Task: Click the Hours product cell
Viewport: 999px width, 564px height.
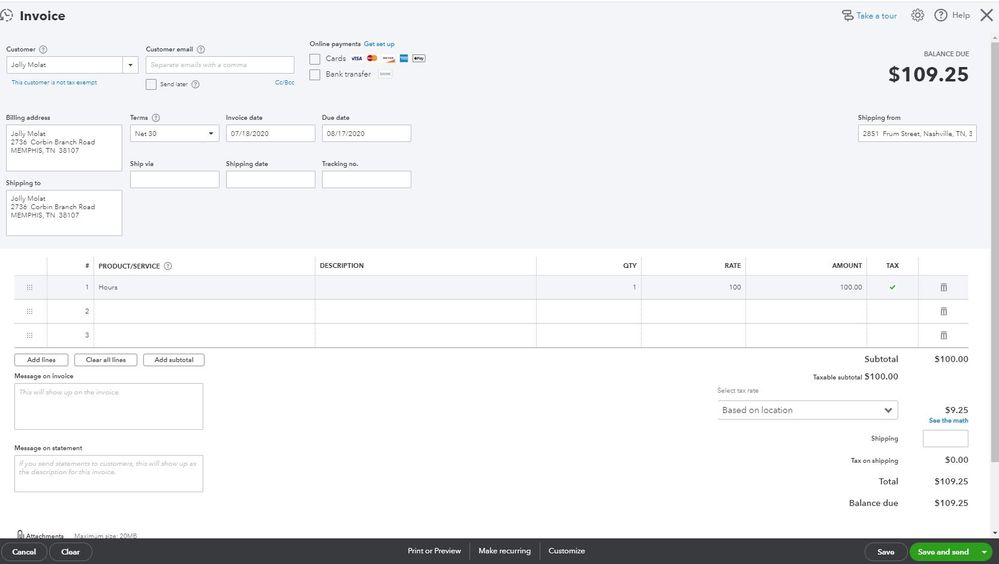Action: coord(204,287)
